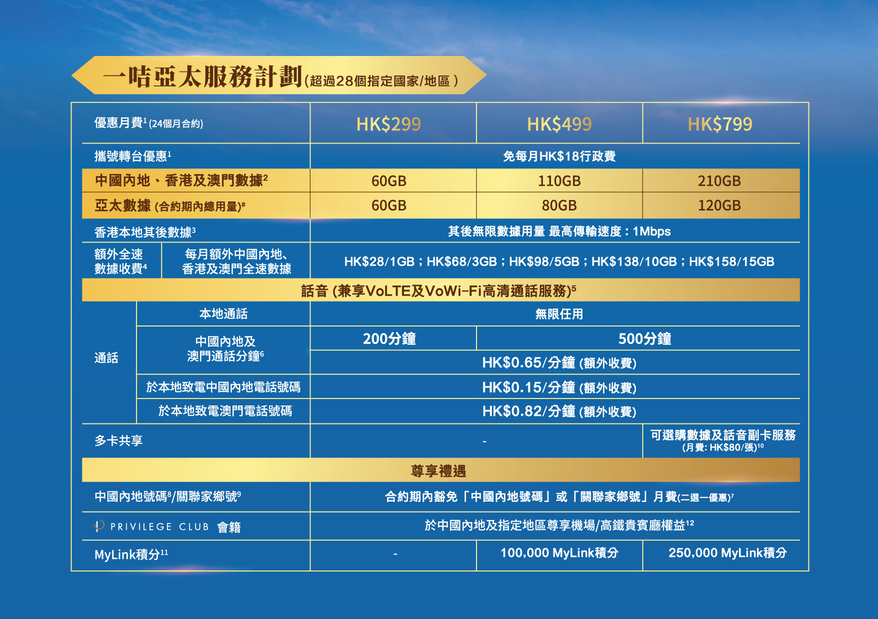Click the 110GB Mainland data cell
The image size is (878, 619).
[x=559, y=181]
